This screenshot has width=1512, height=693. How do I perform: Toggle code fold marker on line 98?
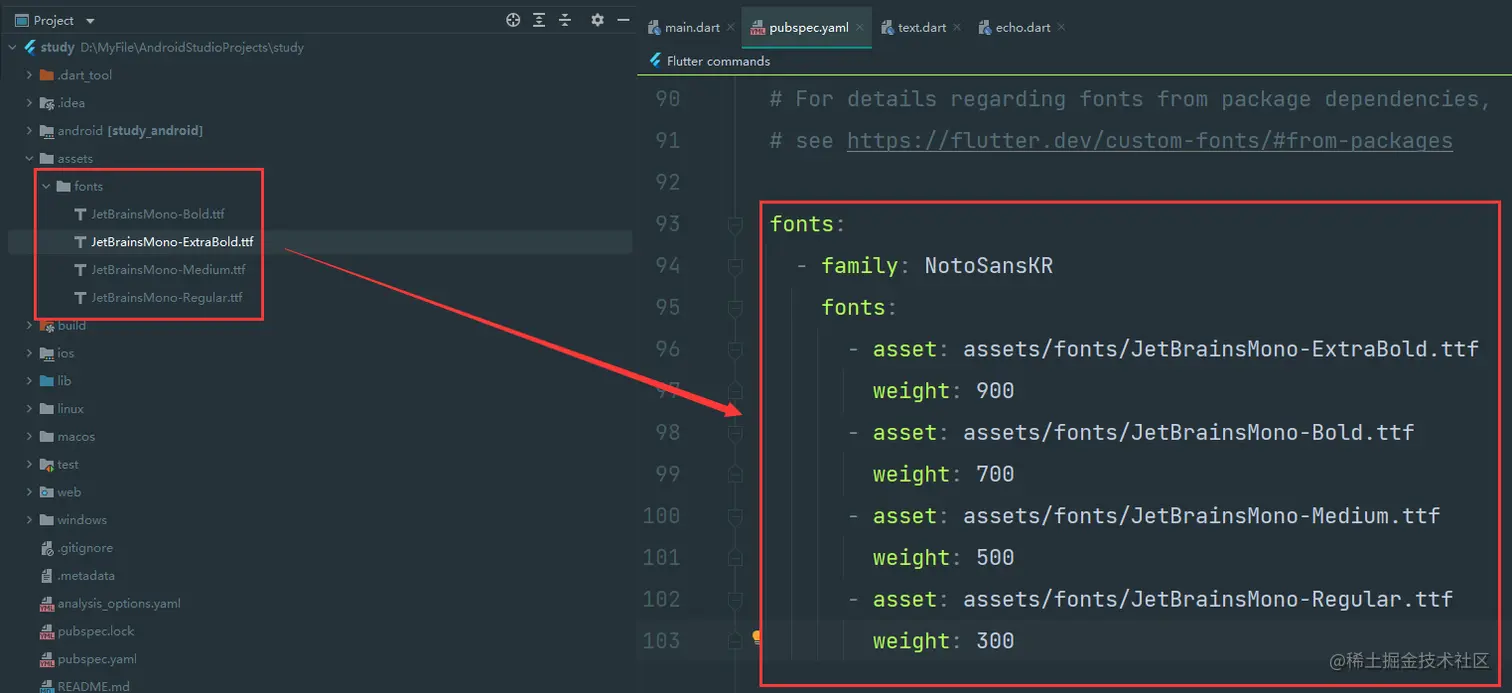click(736, 433)
